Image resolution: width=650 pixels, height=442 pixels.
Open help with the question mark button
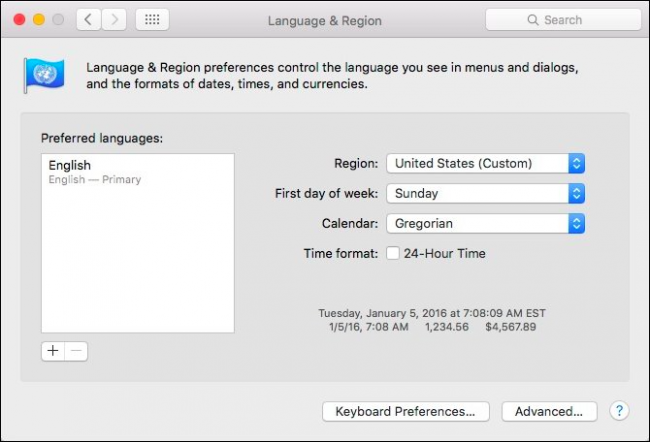pyautogui.click(x=619, y=411)
